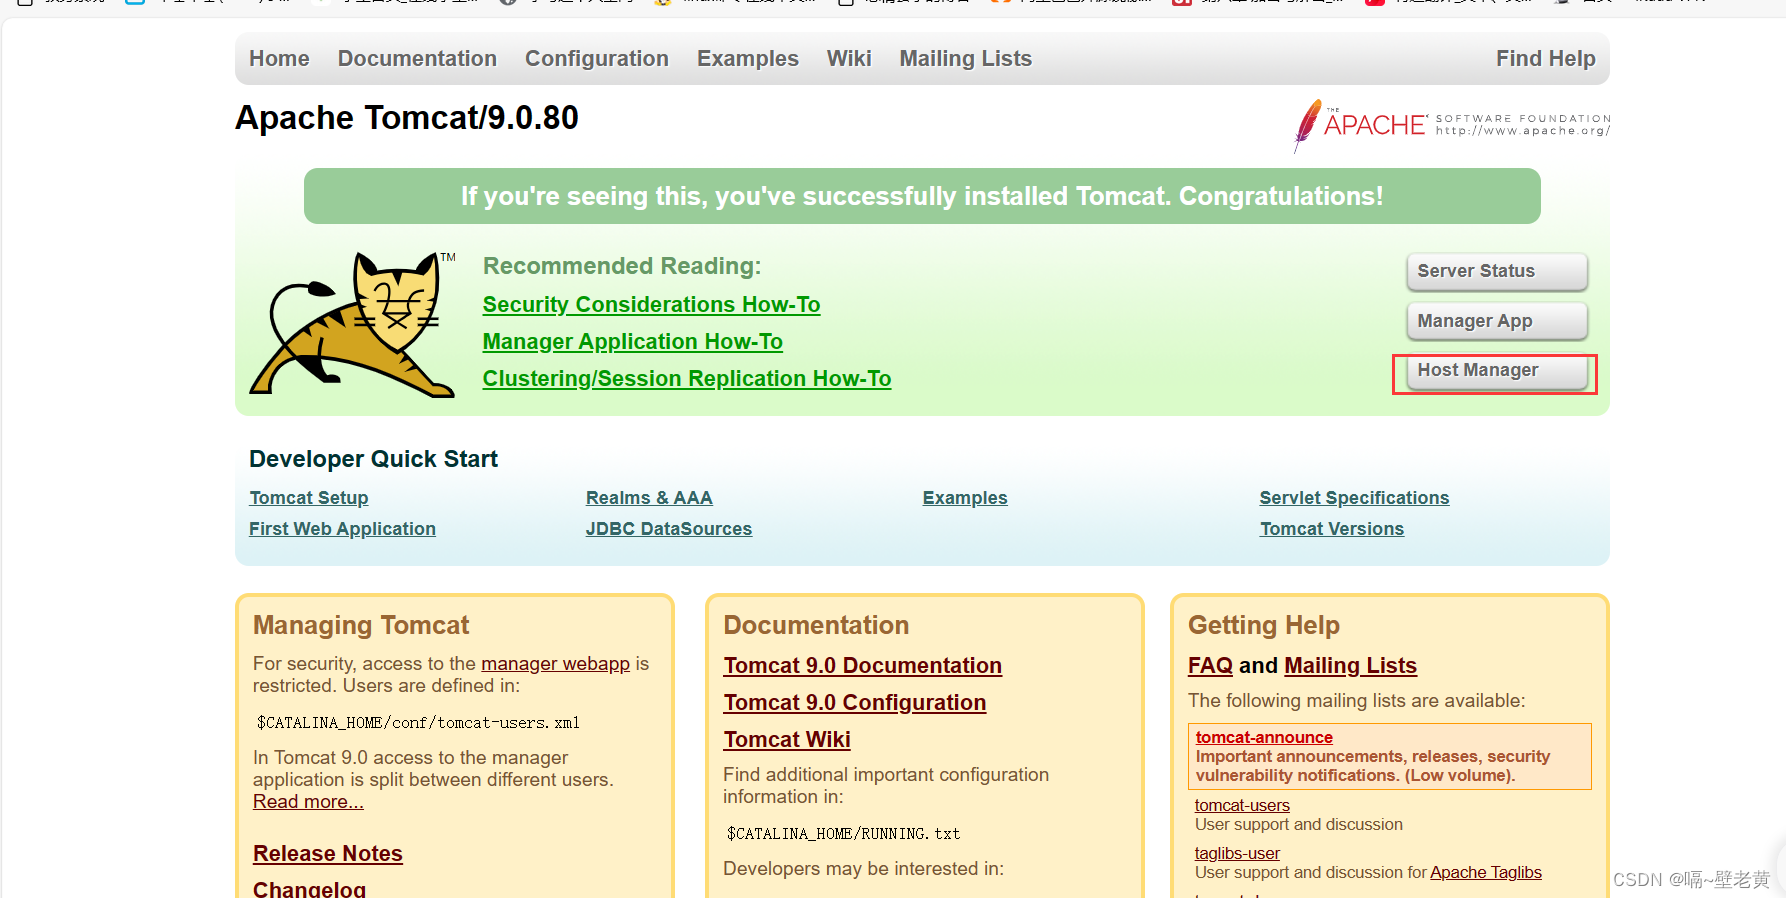Go to the Configuration nav item
1786x898 pixels.
[597, 59]
